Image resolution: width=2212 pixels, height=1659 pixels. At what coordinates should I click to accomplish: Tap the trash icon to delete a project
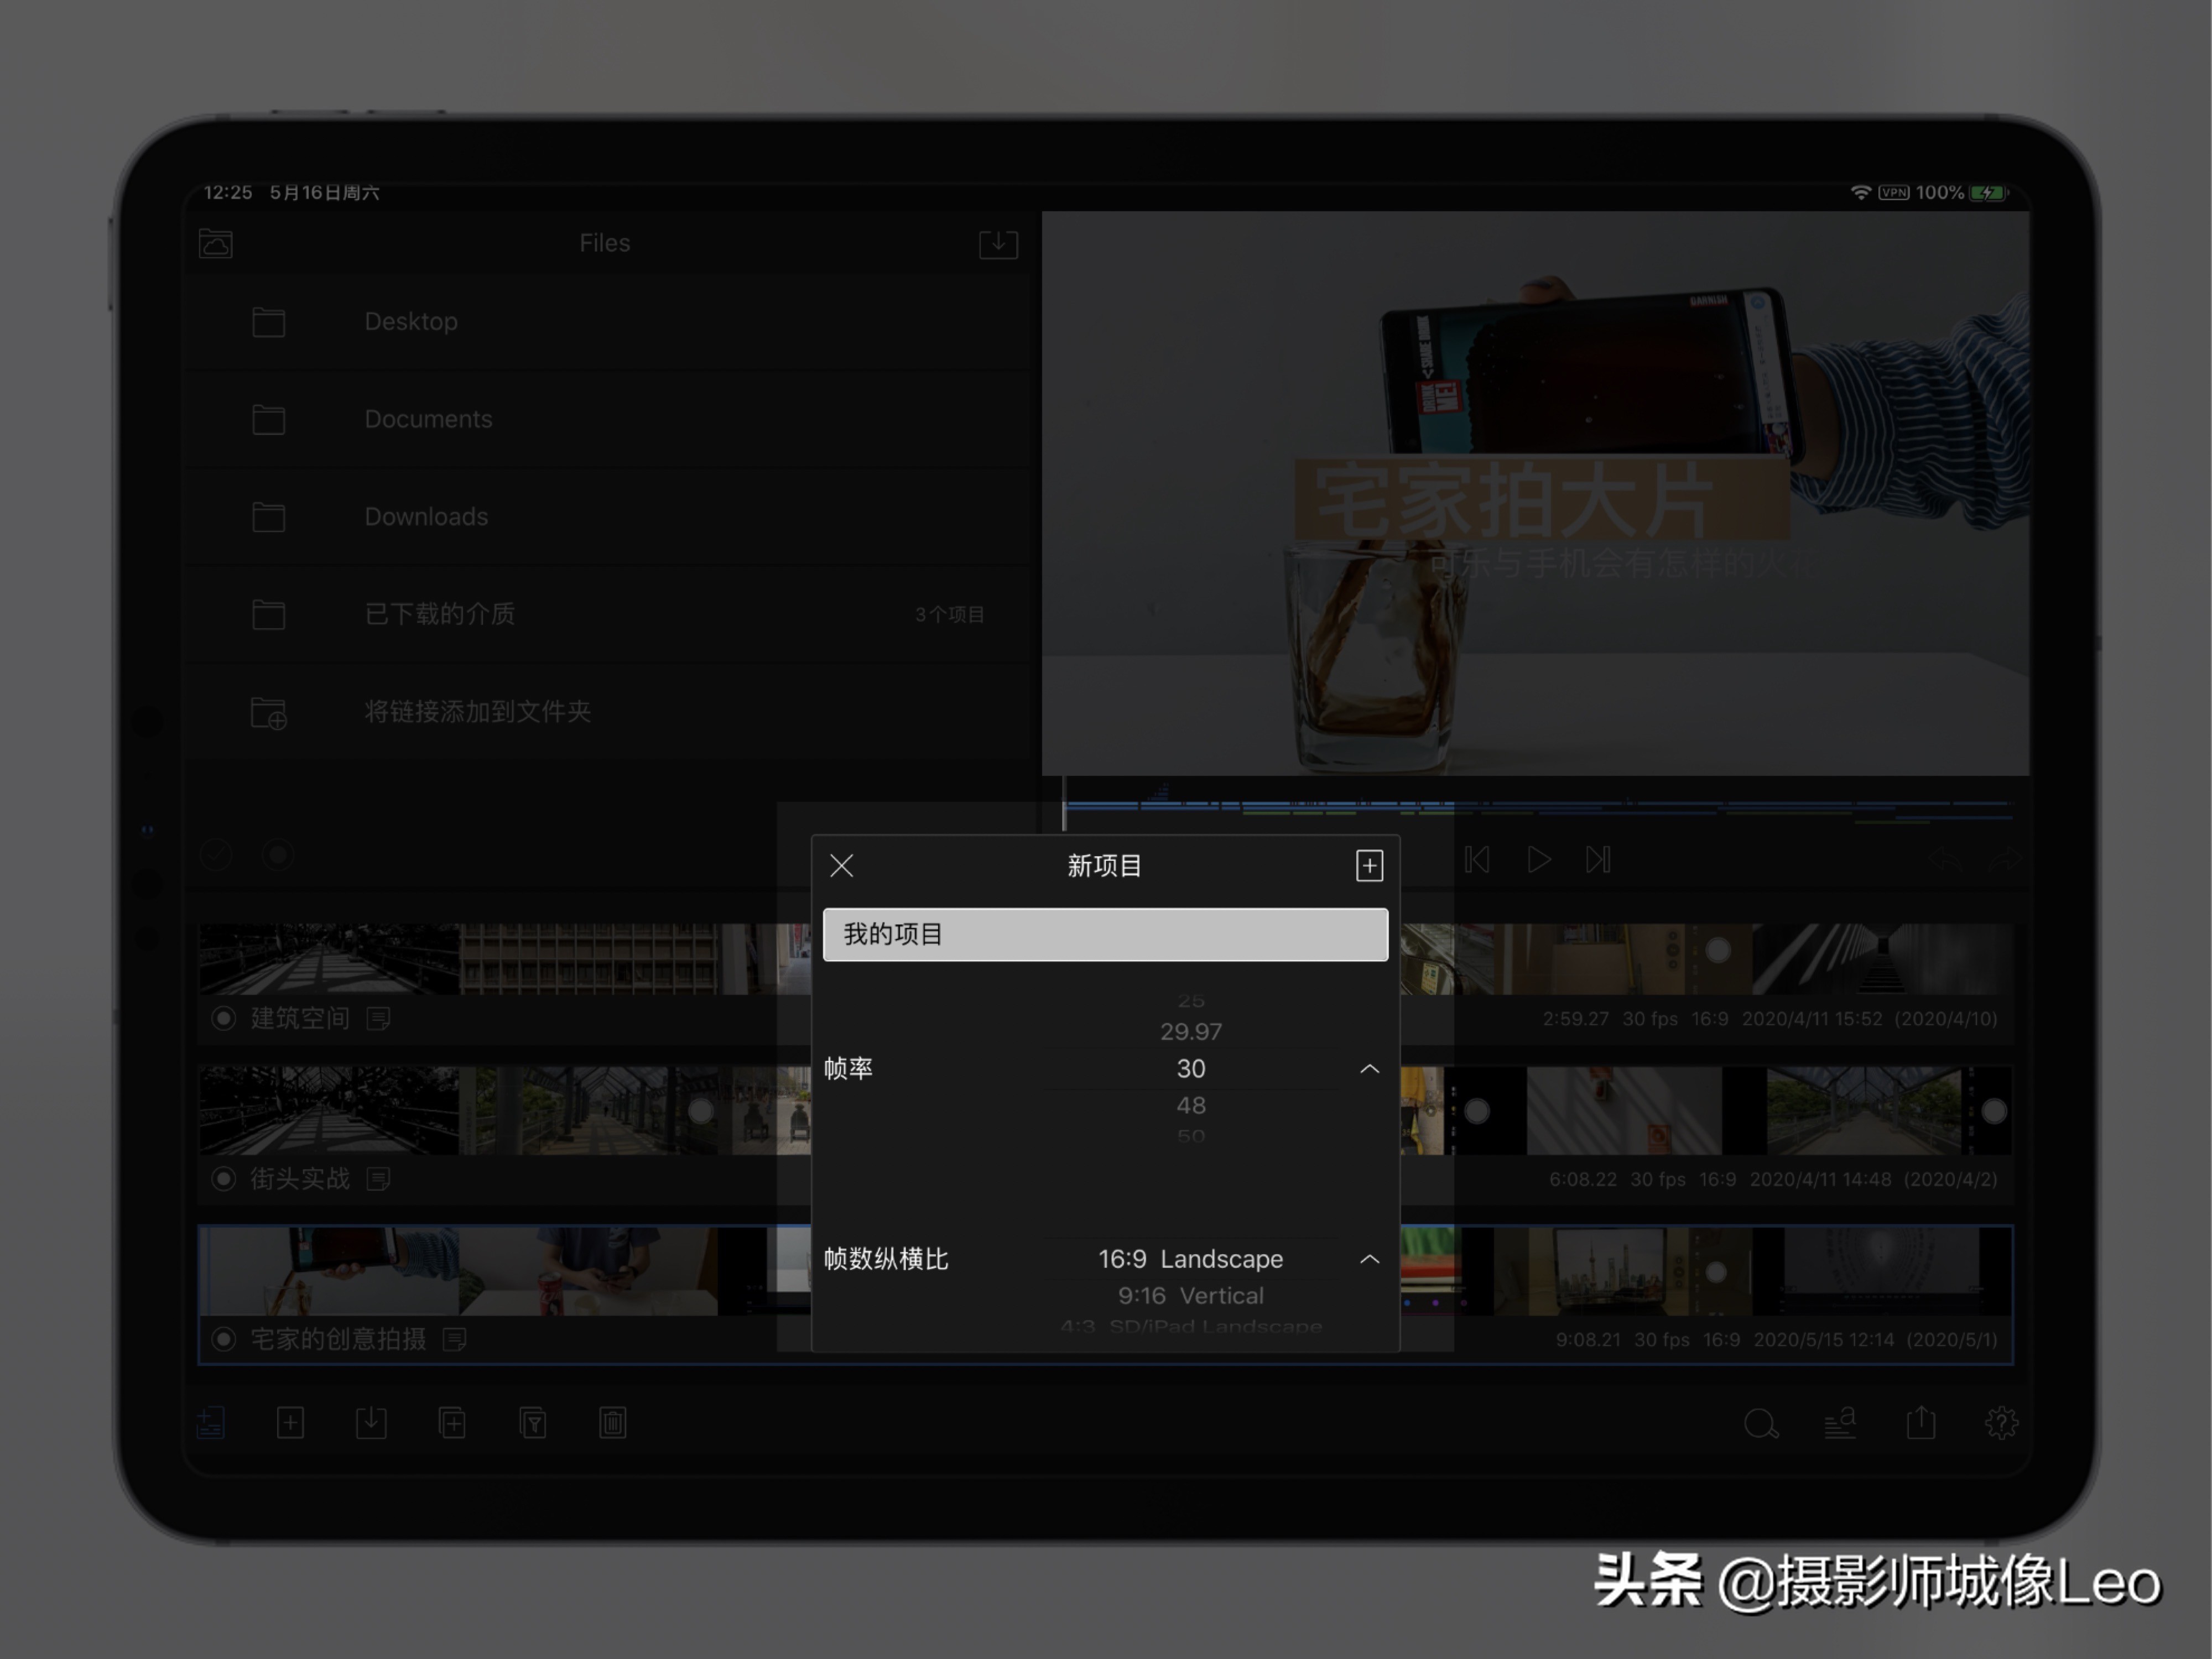612,1423
